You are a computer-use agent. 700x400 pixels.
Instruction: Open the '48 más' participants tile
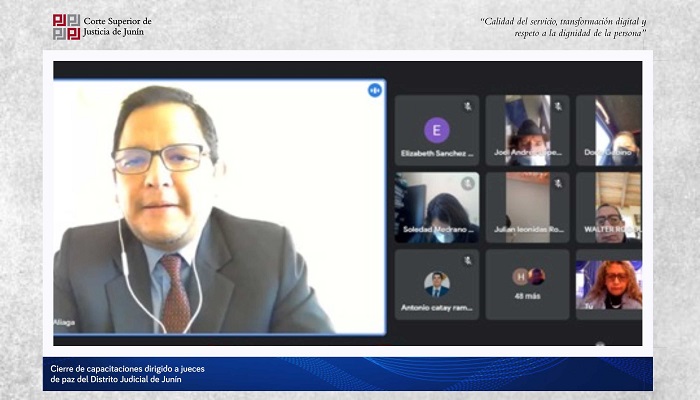[x=527, y=284]
